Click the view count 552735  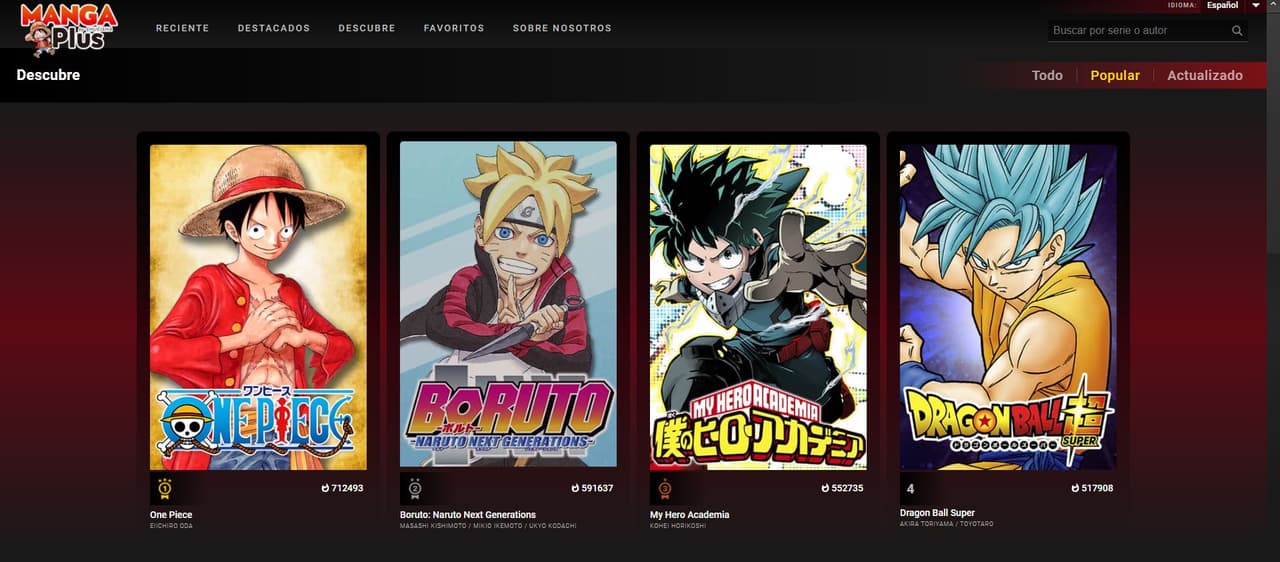848,488
